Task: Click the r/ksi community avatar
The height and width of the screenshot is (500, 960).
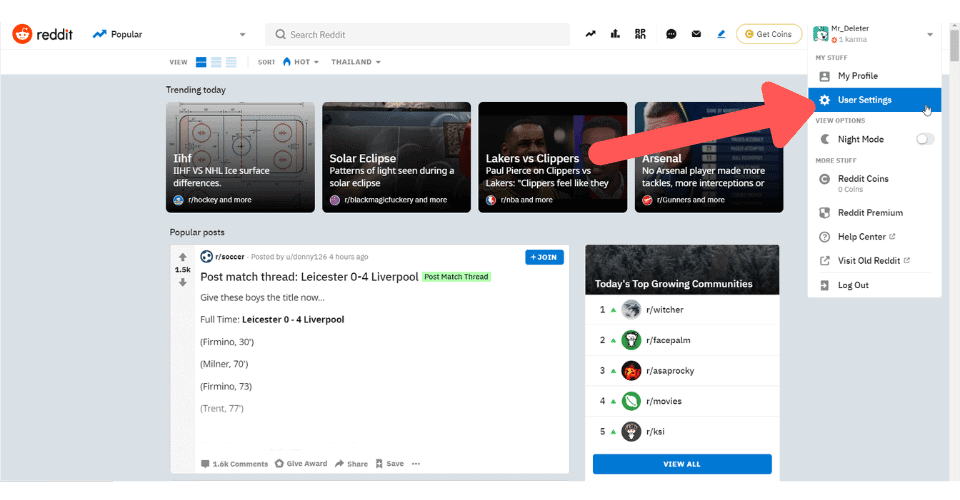Action: pyautogui.click(x=631, y=431)
